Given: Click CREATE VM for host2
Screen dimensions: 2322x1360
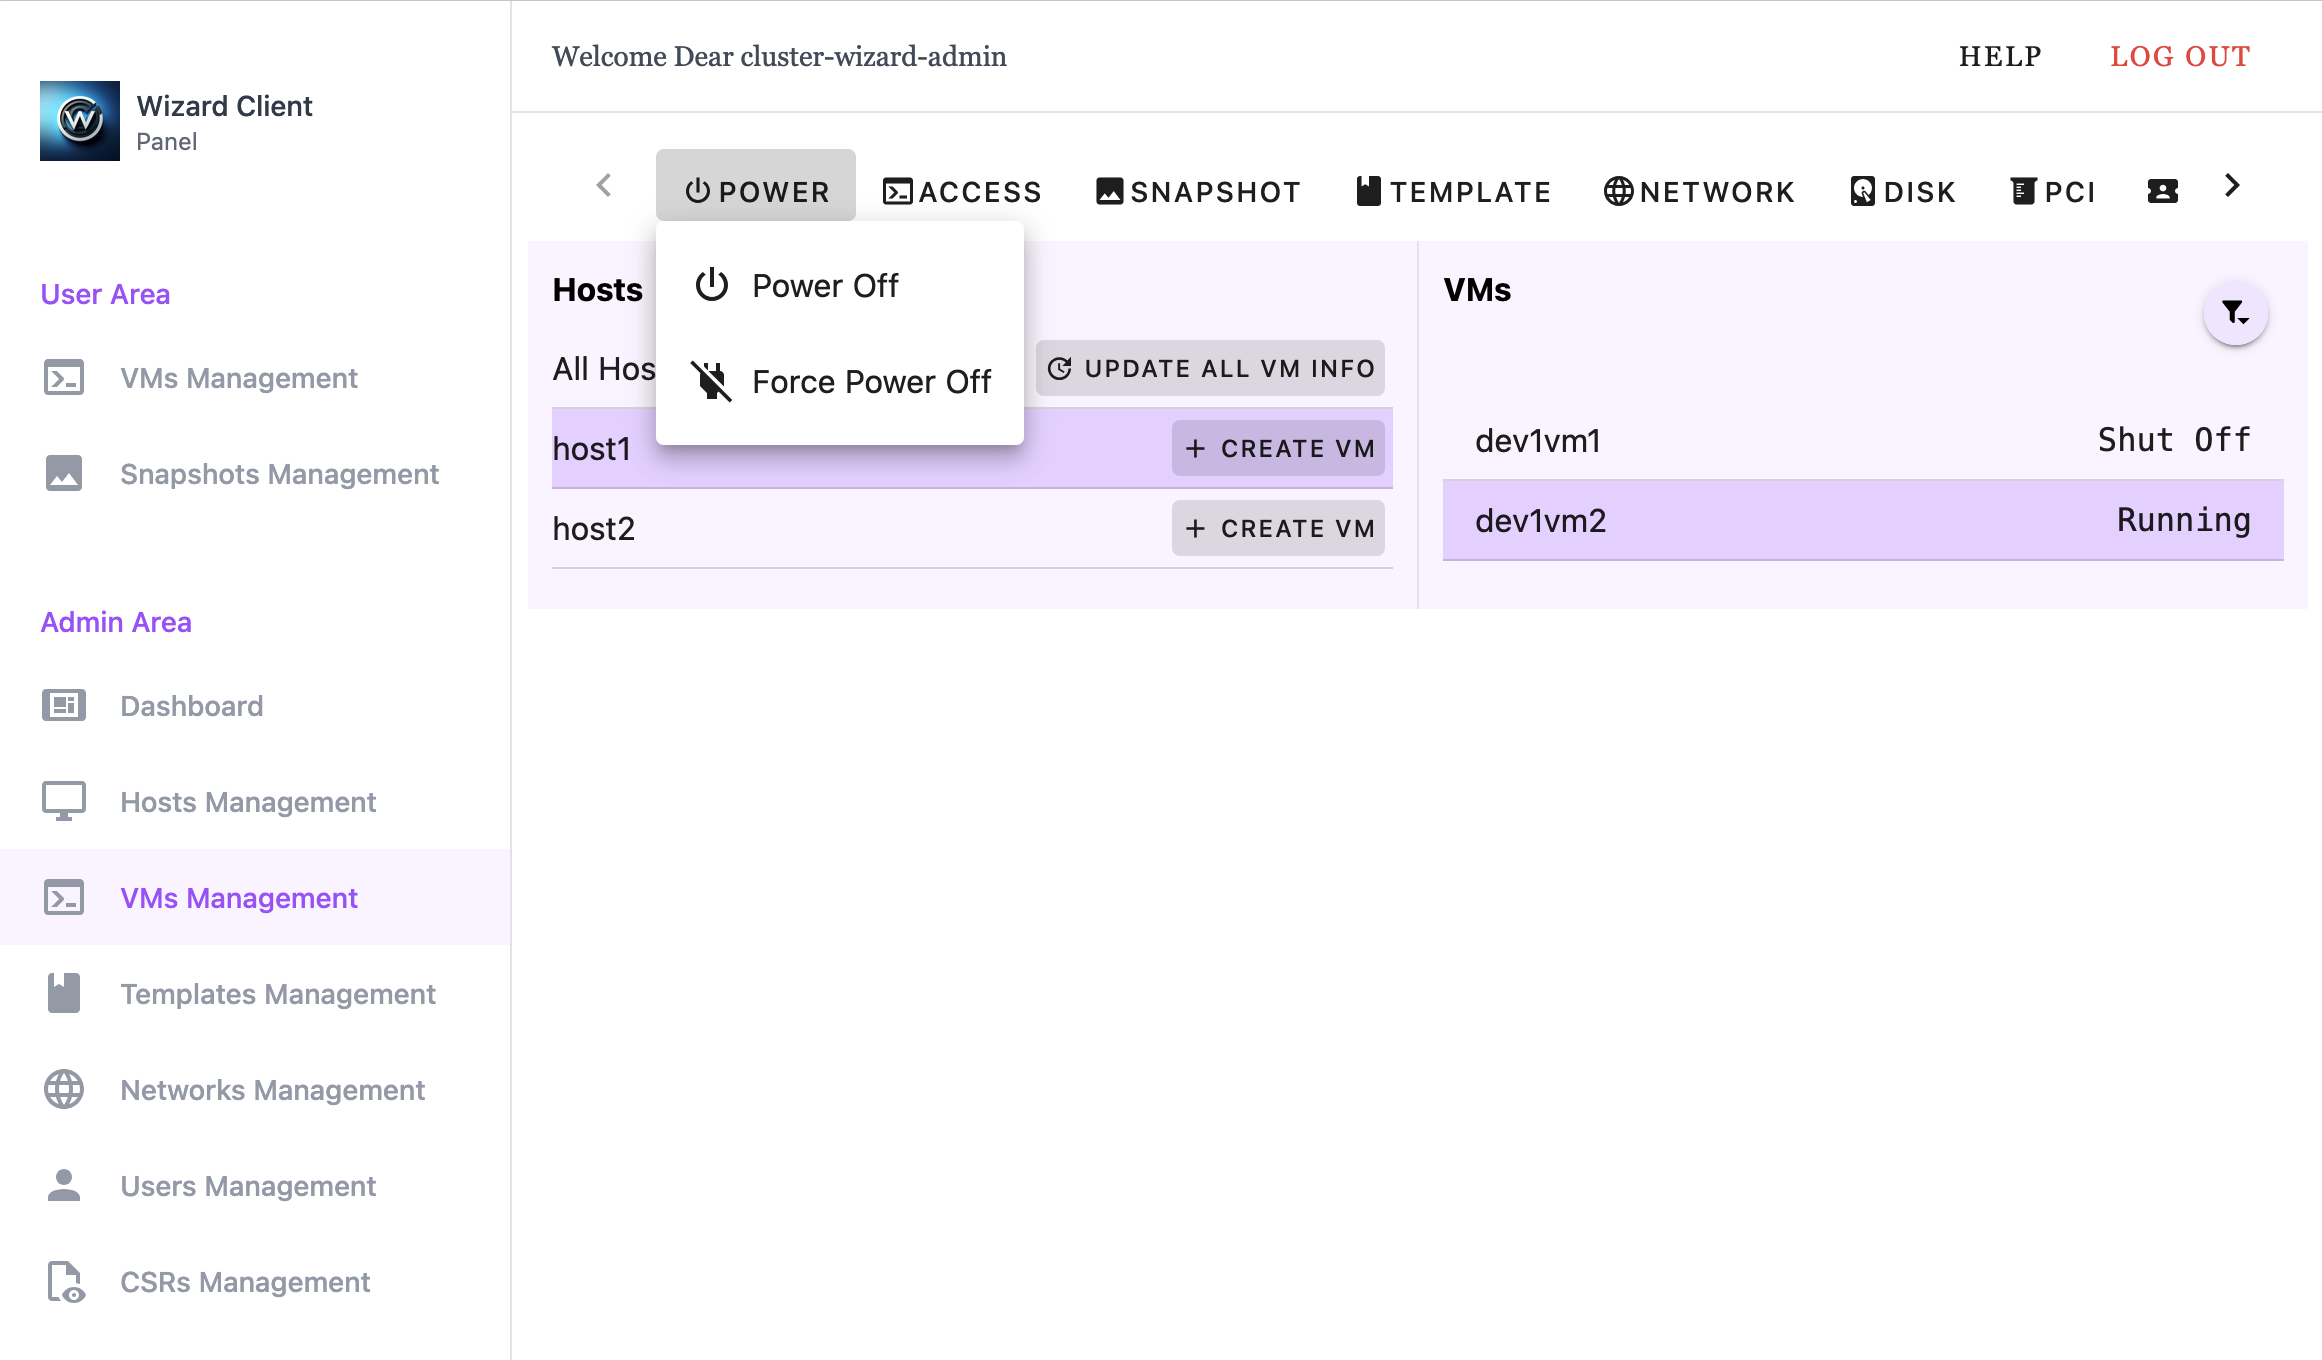Looking at the screenshot, I should pyautogui.click(x=1278, y=529).
